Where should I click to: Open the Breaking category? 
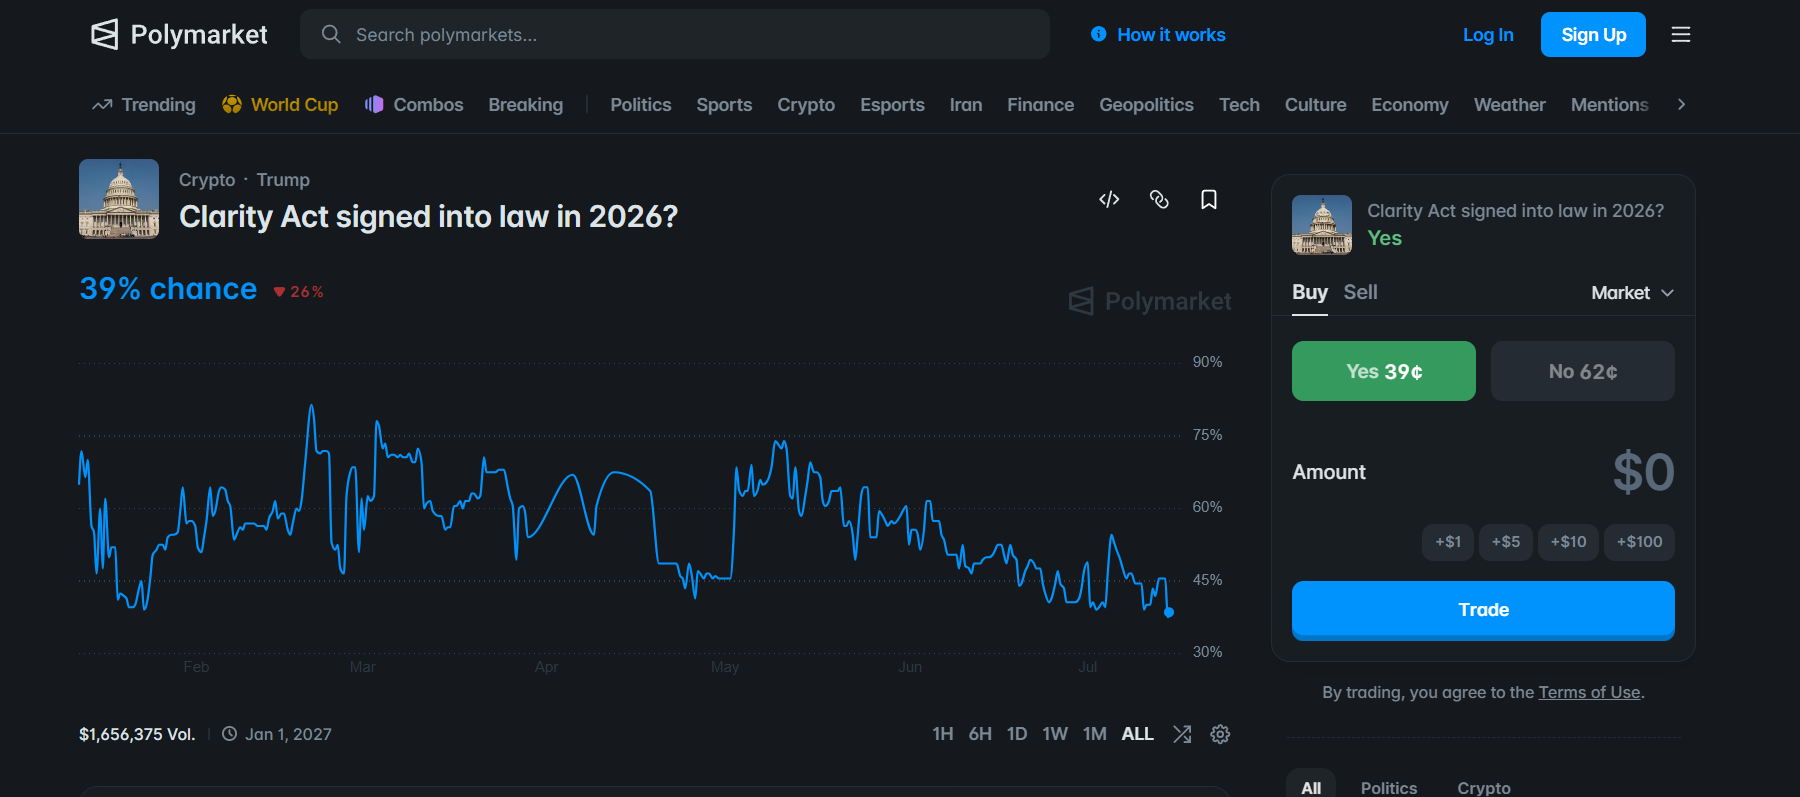coord(526,105)
